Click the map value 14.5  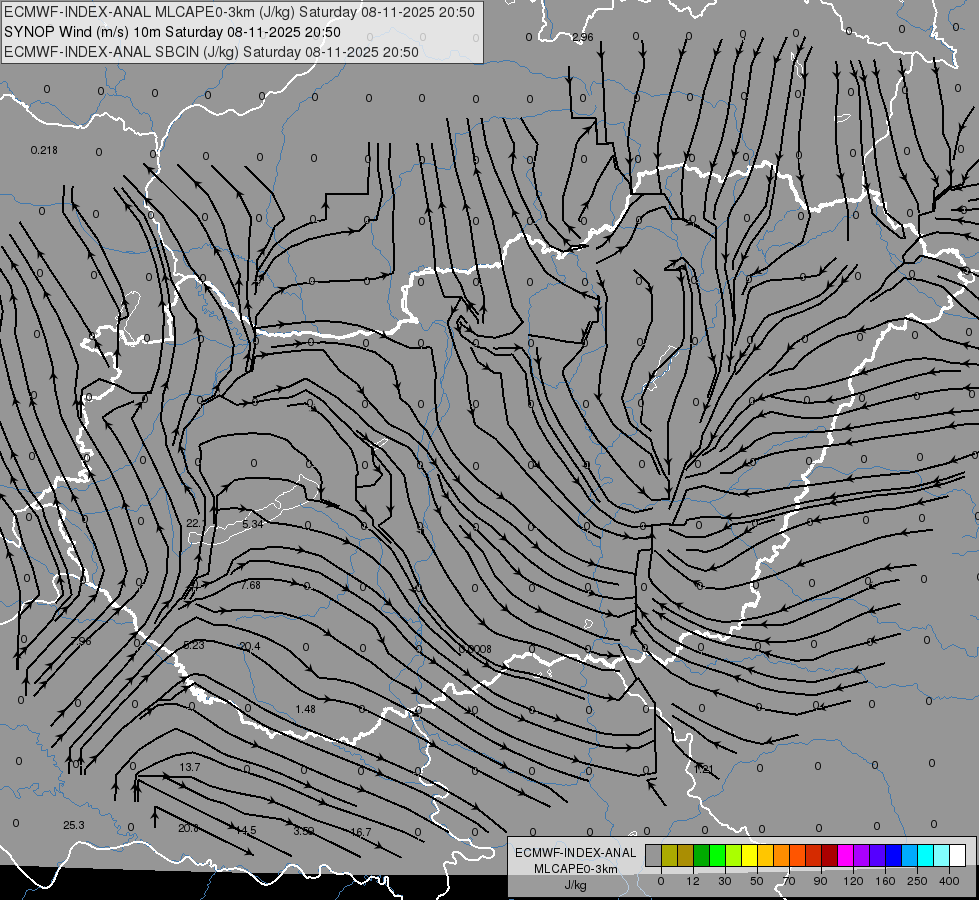pos(246,830)
